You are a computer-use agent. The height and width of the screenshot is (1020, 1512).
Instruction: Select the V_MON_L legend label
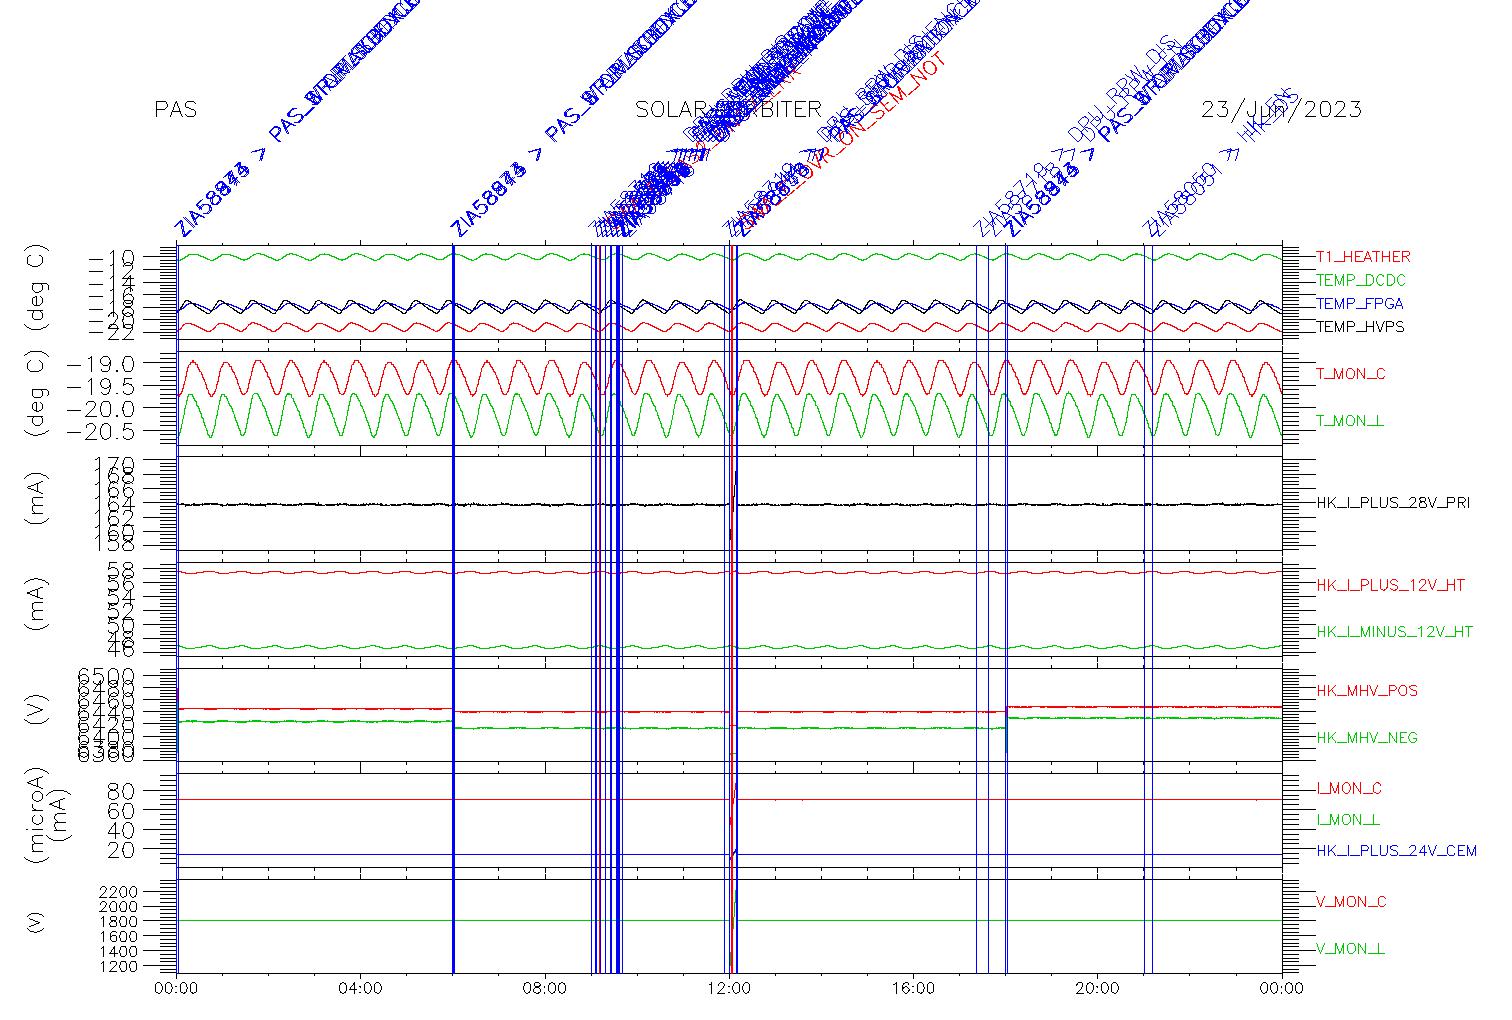coord(1350,949)
